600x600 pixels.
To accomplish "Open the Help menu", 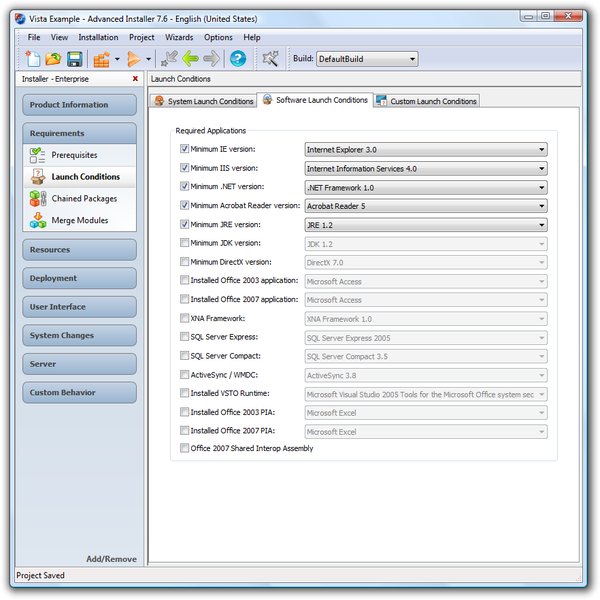I will pos(252,38).
